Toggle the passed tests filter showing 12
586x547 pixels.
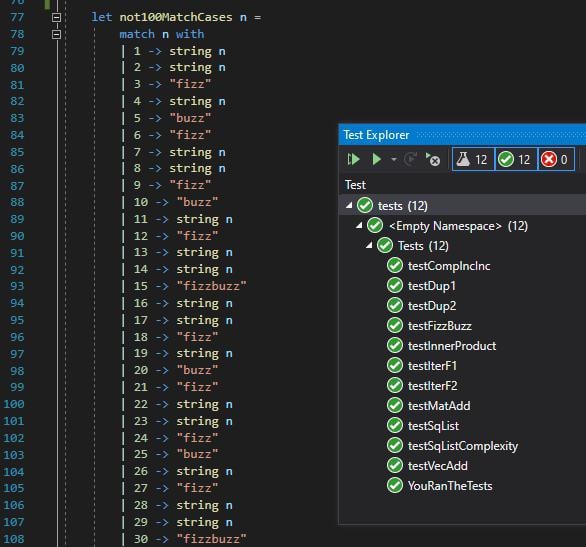(x=516, y=160)
